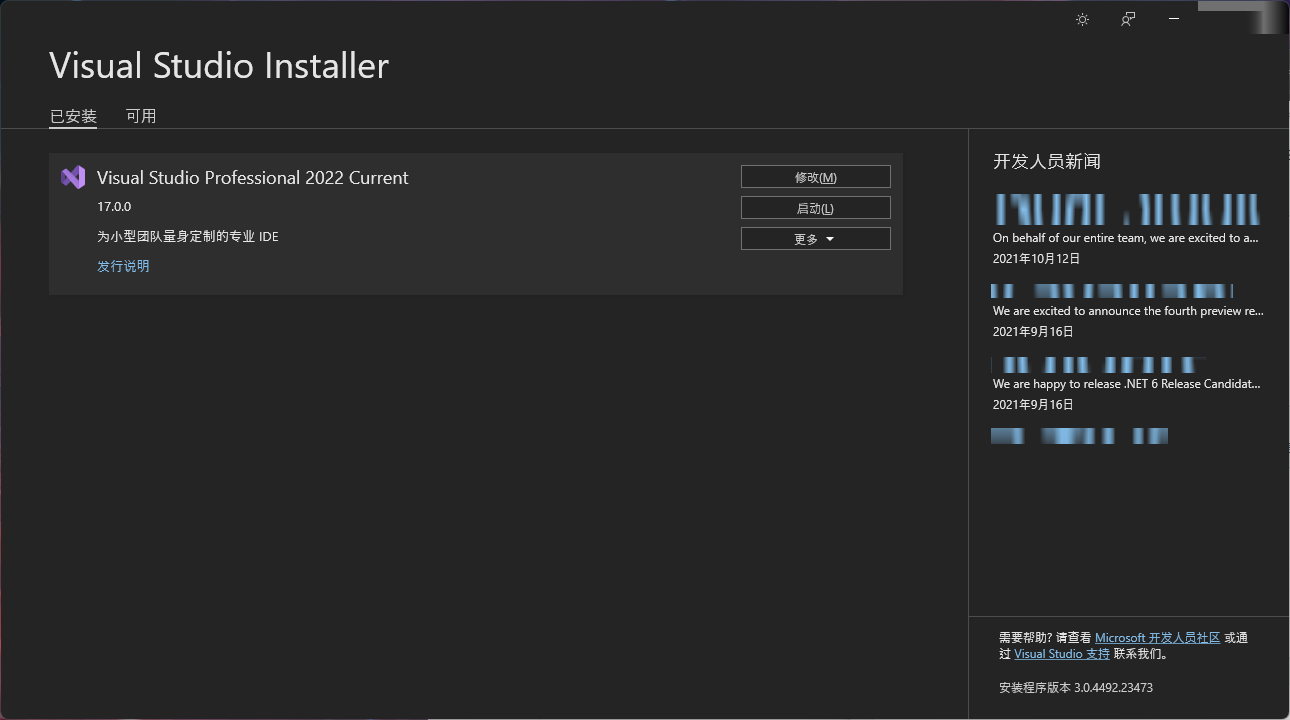Launch Visual Studio with 启动(L) button
Image resolution: width=1290 pixels, height=720 pixels.
point(815,208)
